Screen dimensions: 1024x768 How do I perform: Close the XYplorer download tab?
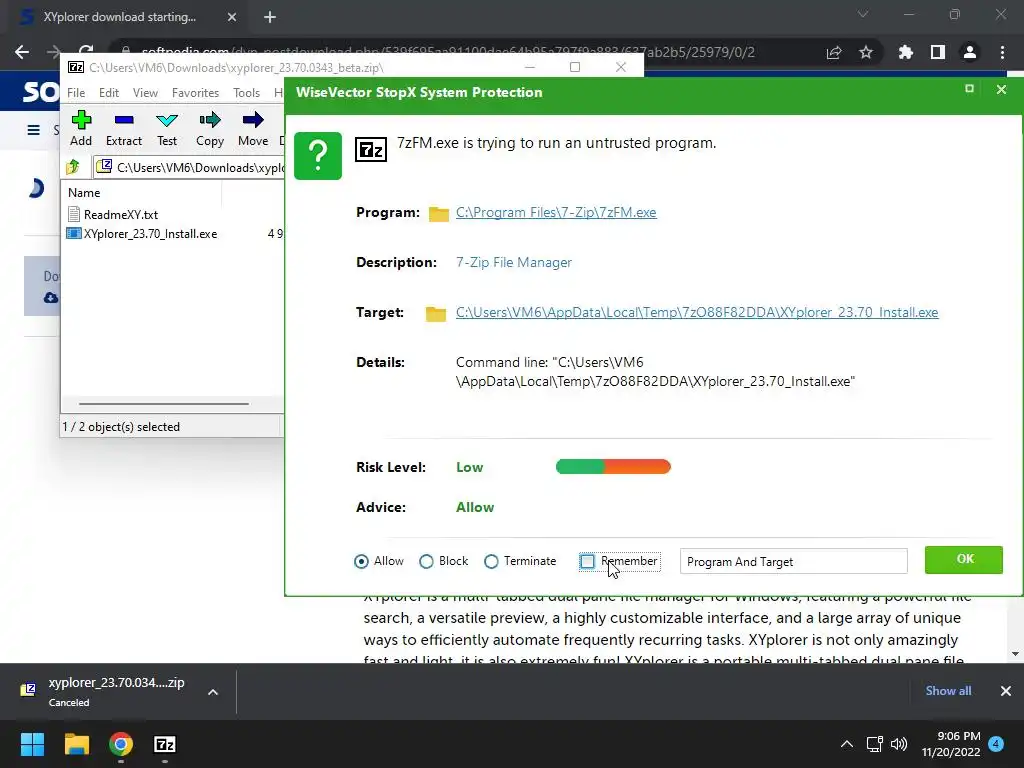232,17
